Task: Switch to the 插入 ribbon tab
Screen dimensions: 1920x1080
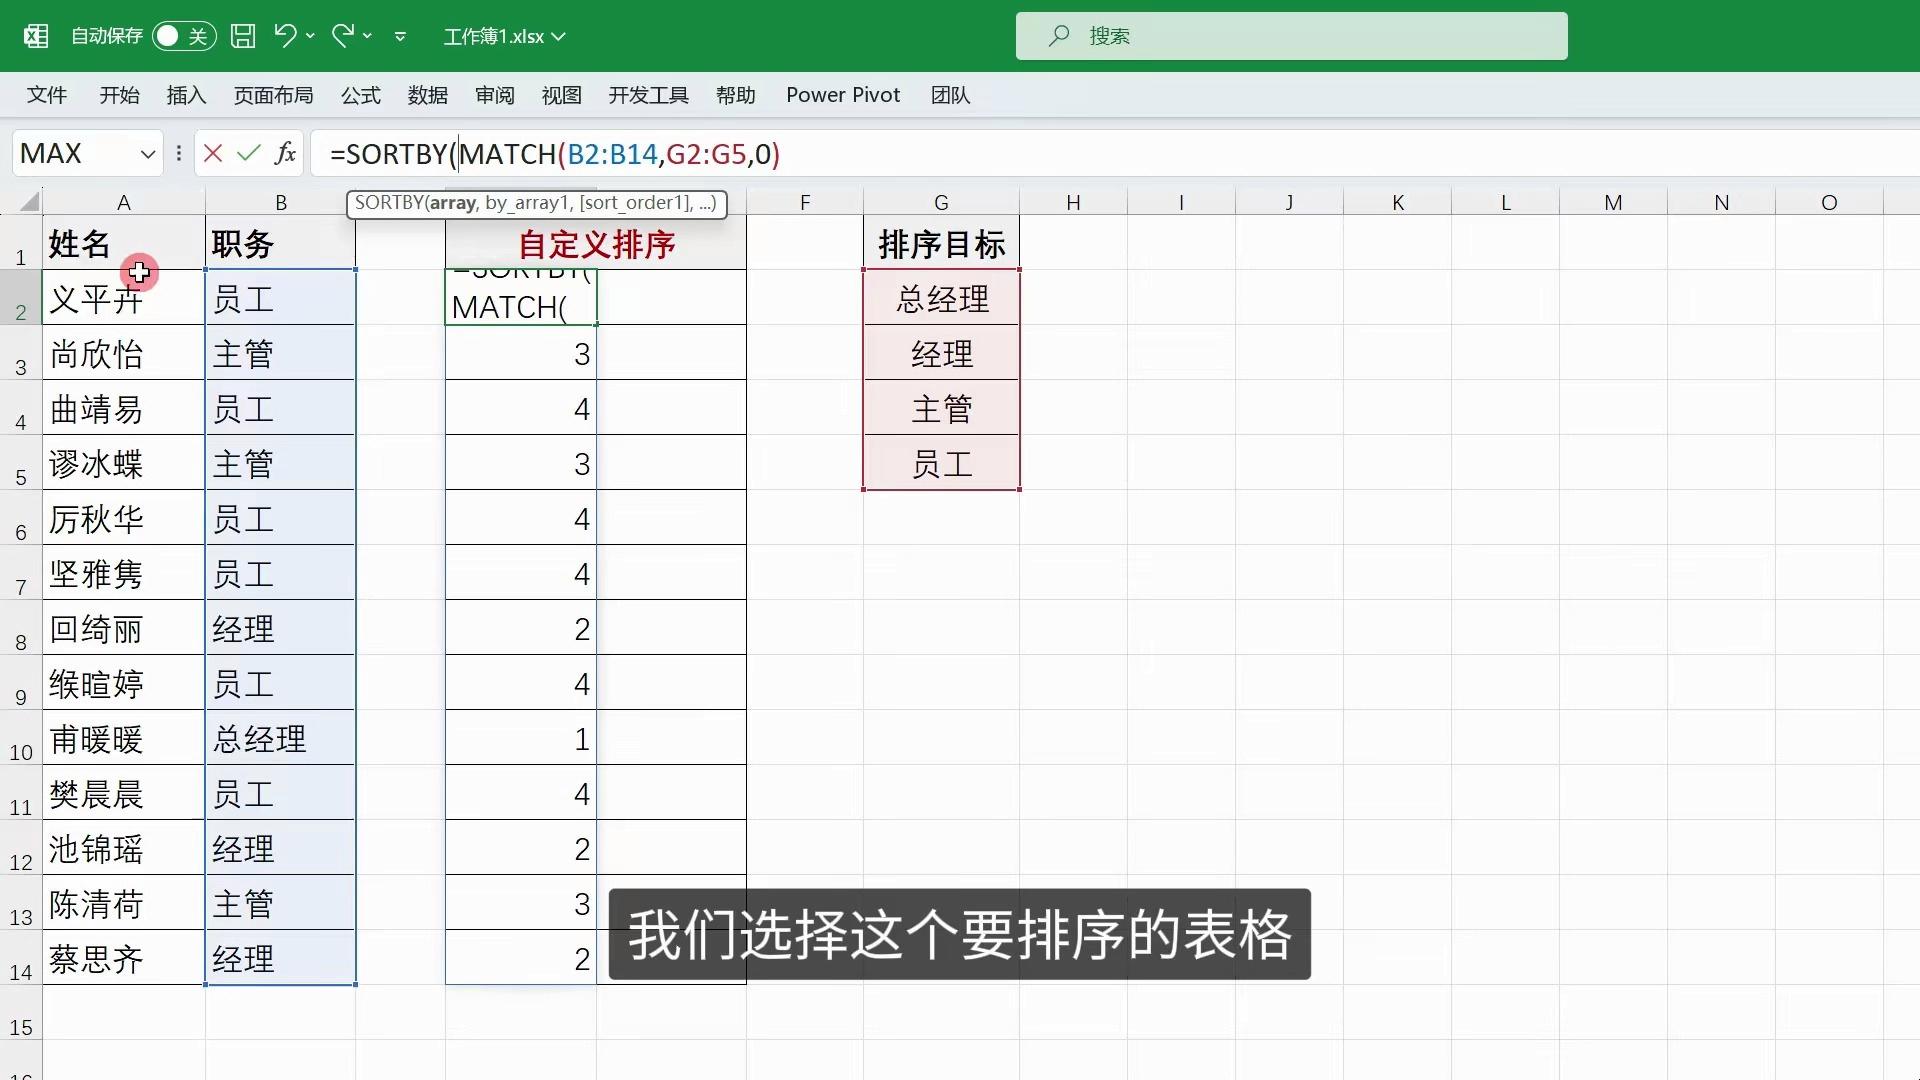Action: tap(186, 95)
